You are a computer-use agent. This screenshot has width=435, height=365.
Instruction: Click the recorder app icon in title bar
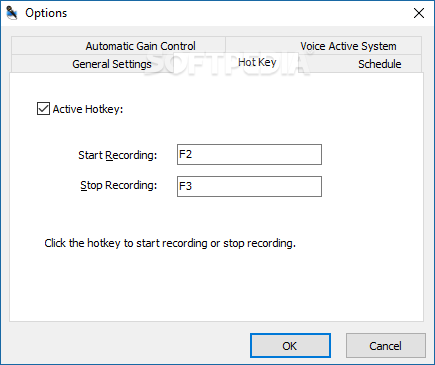(x=12, y=13)
